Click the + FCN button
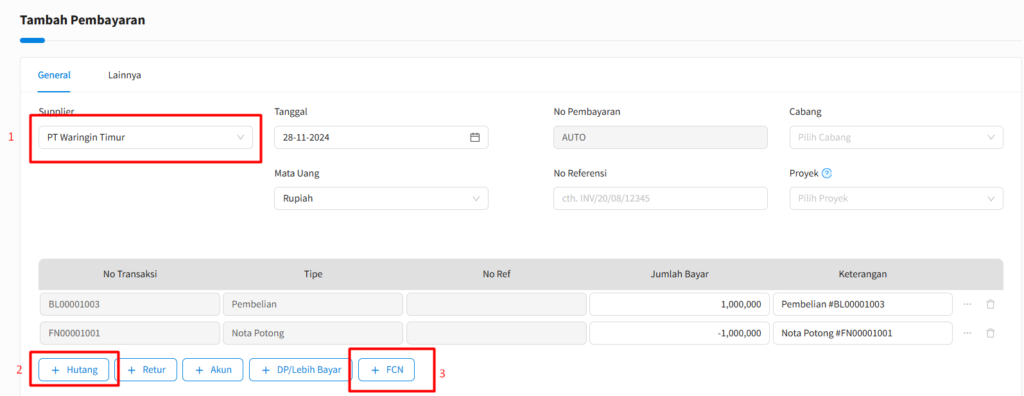Image resolution: width=1024 pixels, height=396 pixels. (x=387, y=370)
